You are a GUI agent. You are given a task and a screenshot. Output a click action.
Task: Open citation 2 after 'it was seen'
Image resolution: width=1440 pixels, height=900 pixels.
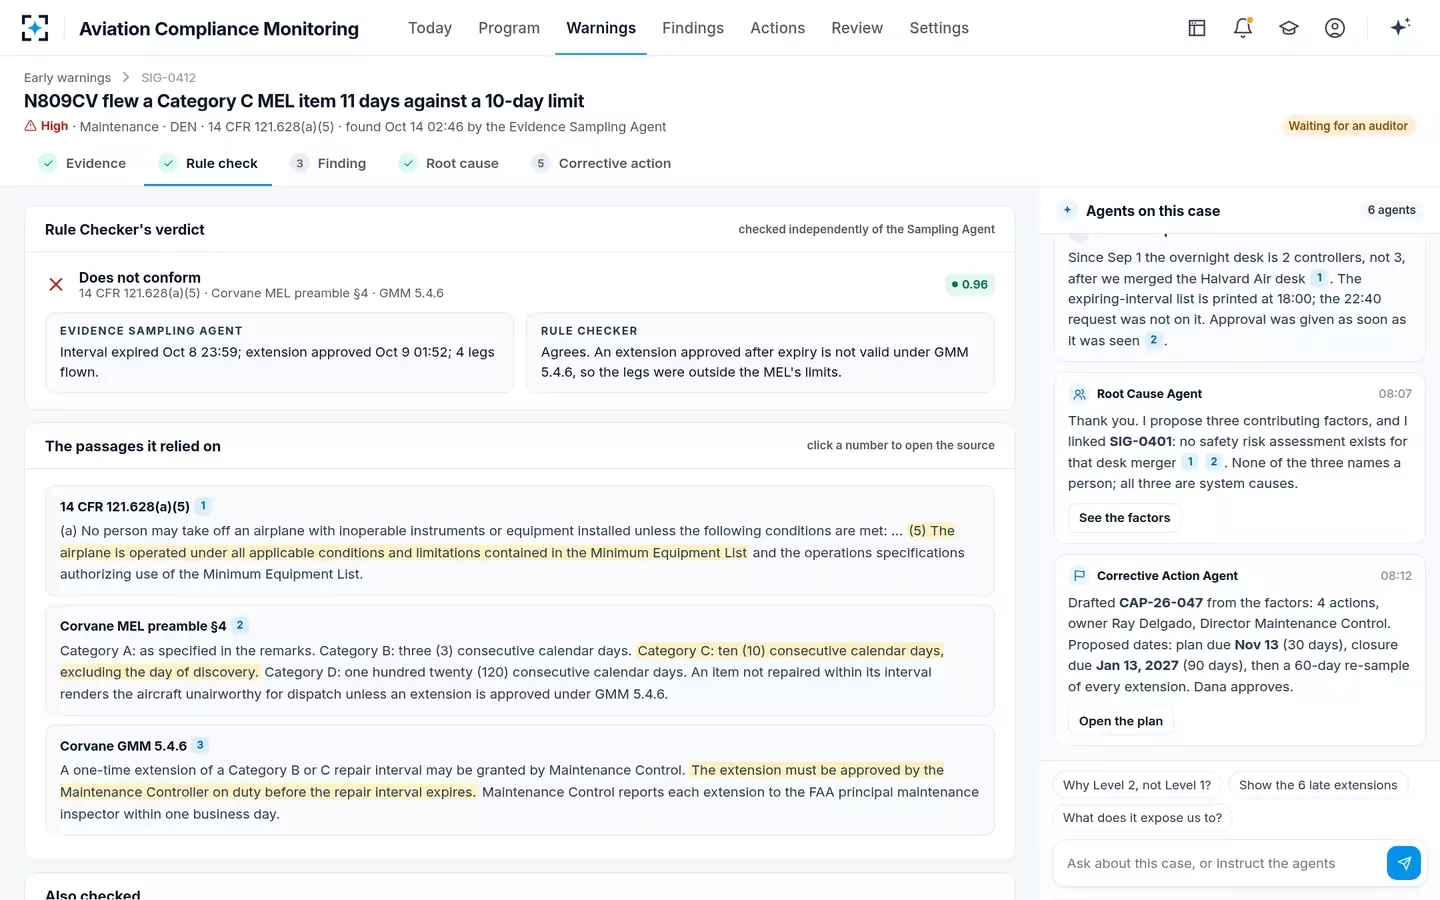1153,340
